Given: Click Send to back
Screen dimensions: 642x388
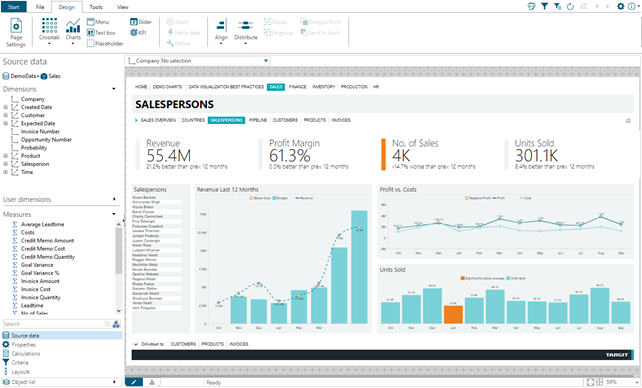Looking at the screenshot, I should coord(320,33).
